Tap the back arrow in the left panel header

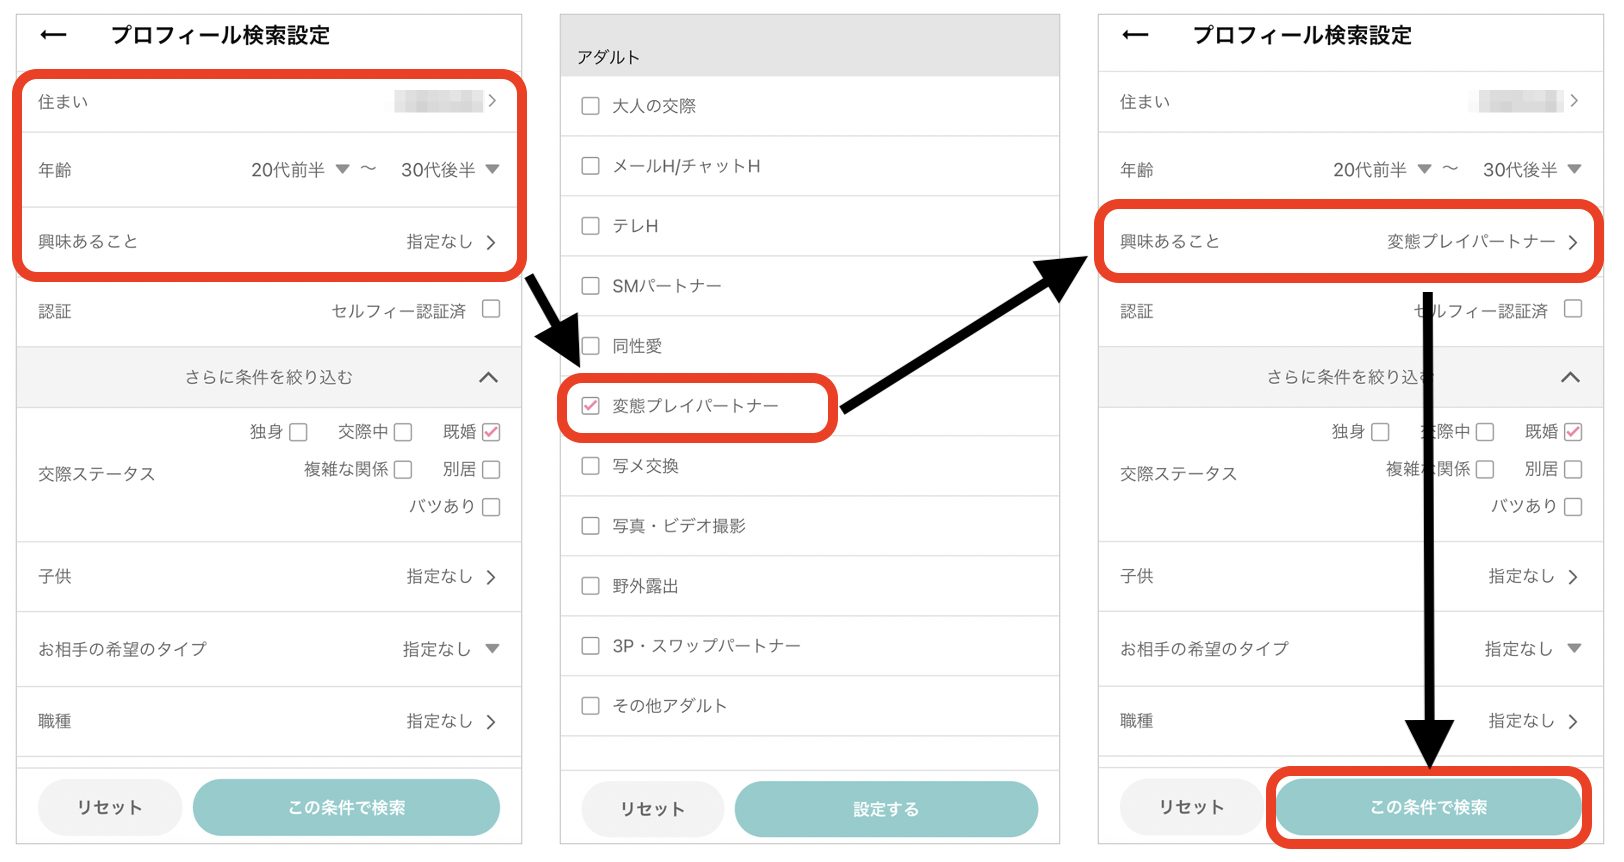pos(53,35)
